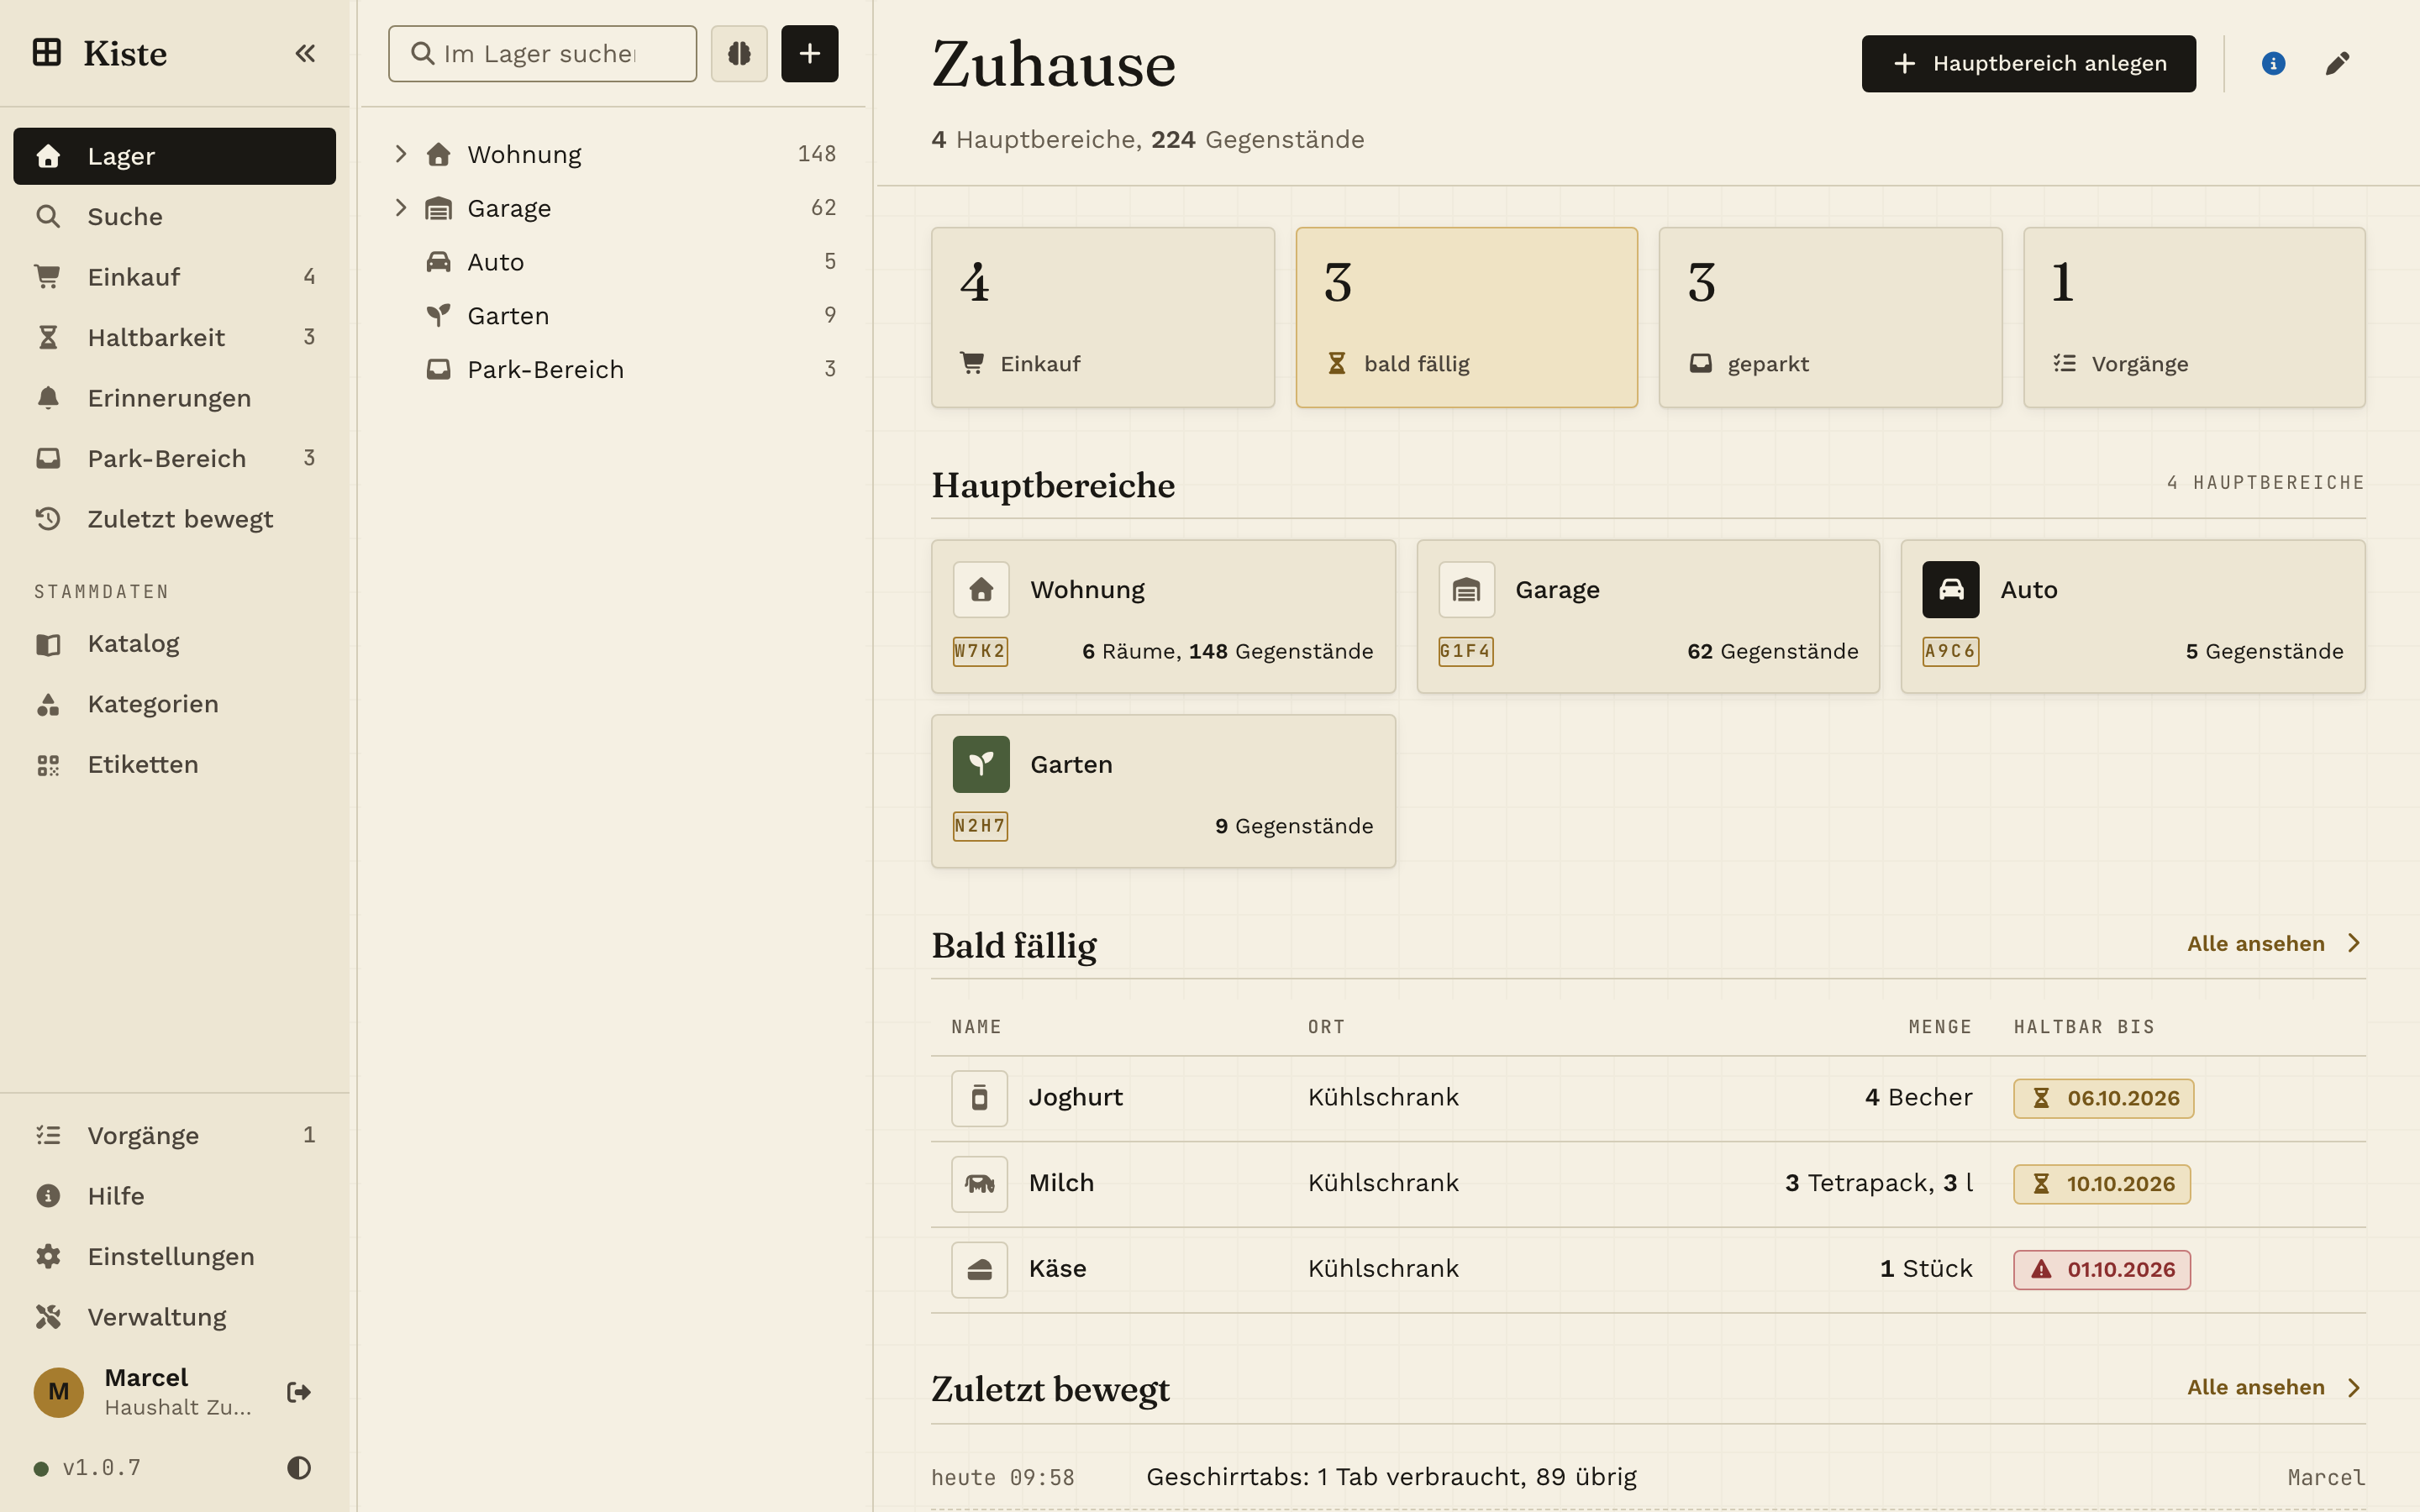Click the Auto car icon tile
This screenshot has width=2420, height=1512.
coord(1950,590)
